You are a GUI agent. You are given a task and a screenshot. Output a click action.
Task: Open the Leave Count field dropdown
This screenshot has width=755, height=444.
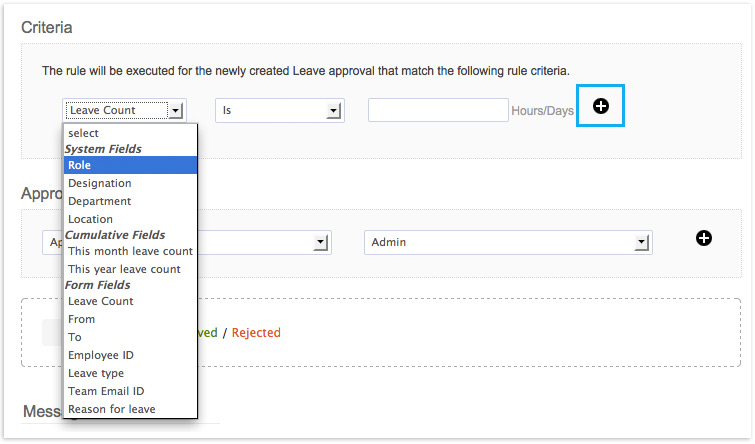tap(124, 110)
